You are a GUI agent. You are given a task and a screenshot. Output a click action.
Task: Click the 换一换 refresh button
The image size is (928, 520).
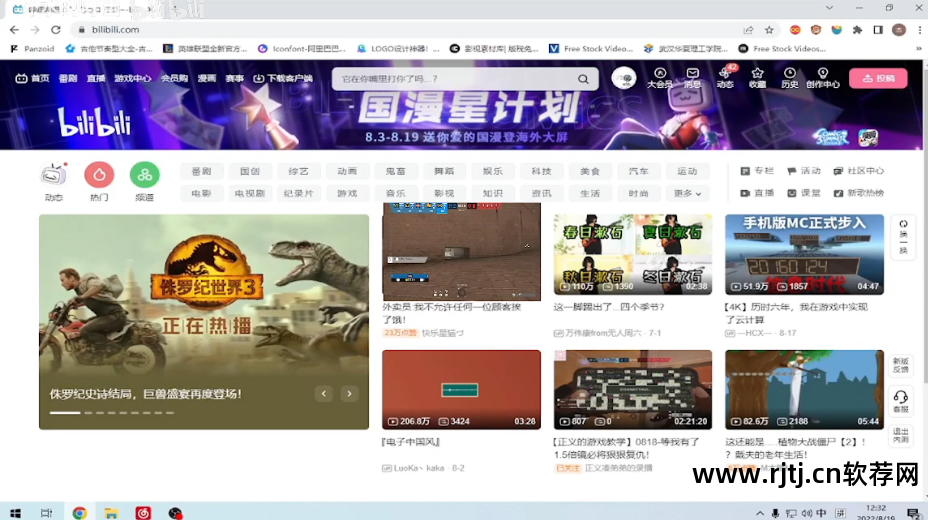(903, 237)
